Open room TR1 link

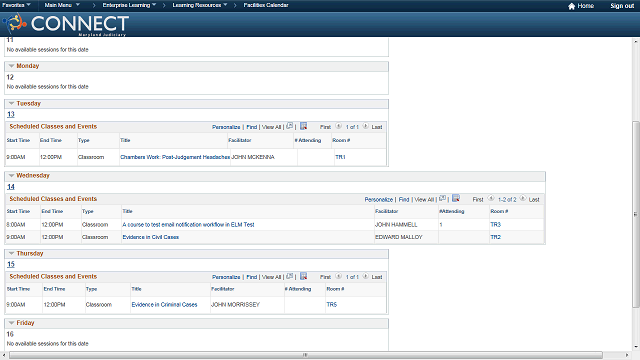pos(340,157)
